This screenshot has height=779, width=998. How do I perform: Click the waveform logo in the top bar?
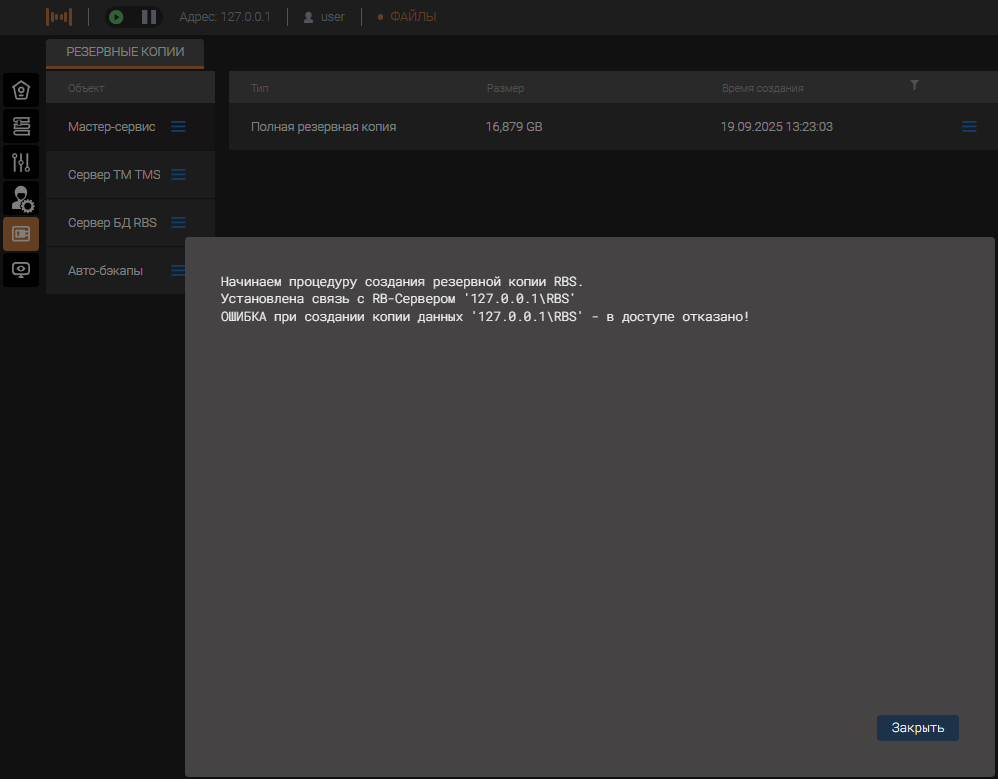tap(59, 17)
